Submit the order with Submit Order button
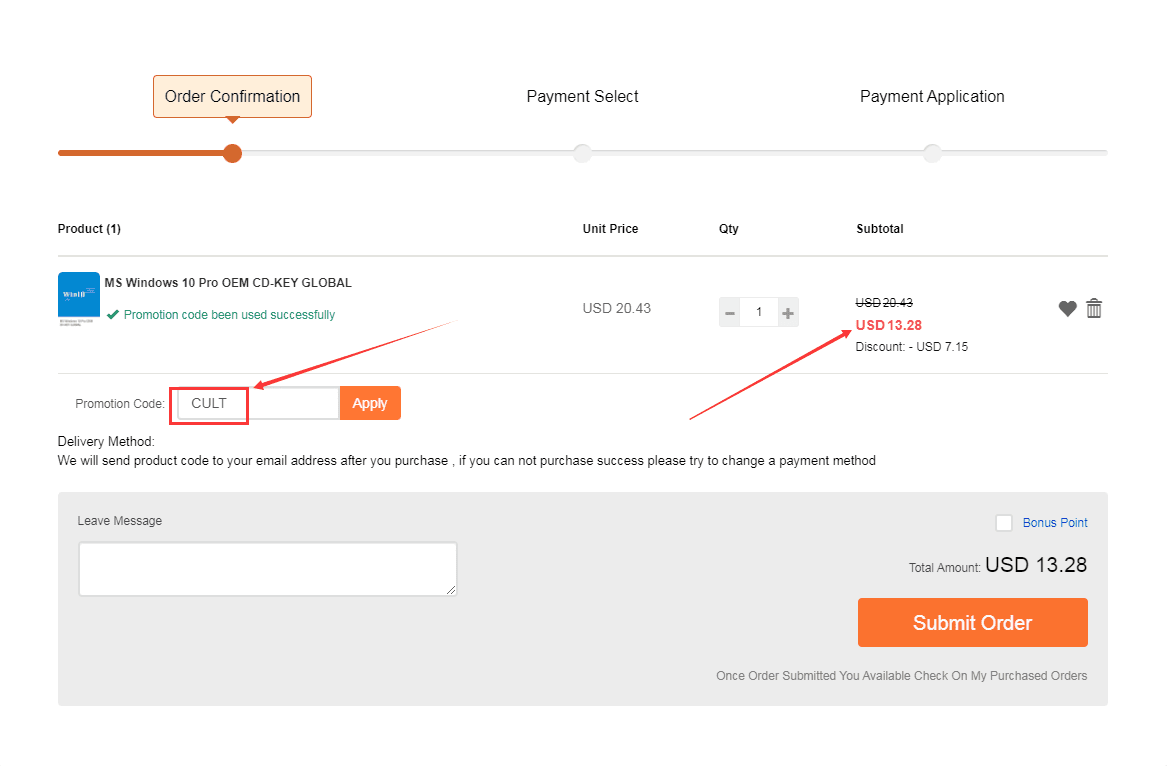 972,622
